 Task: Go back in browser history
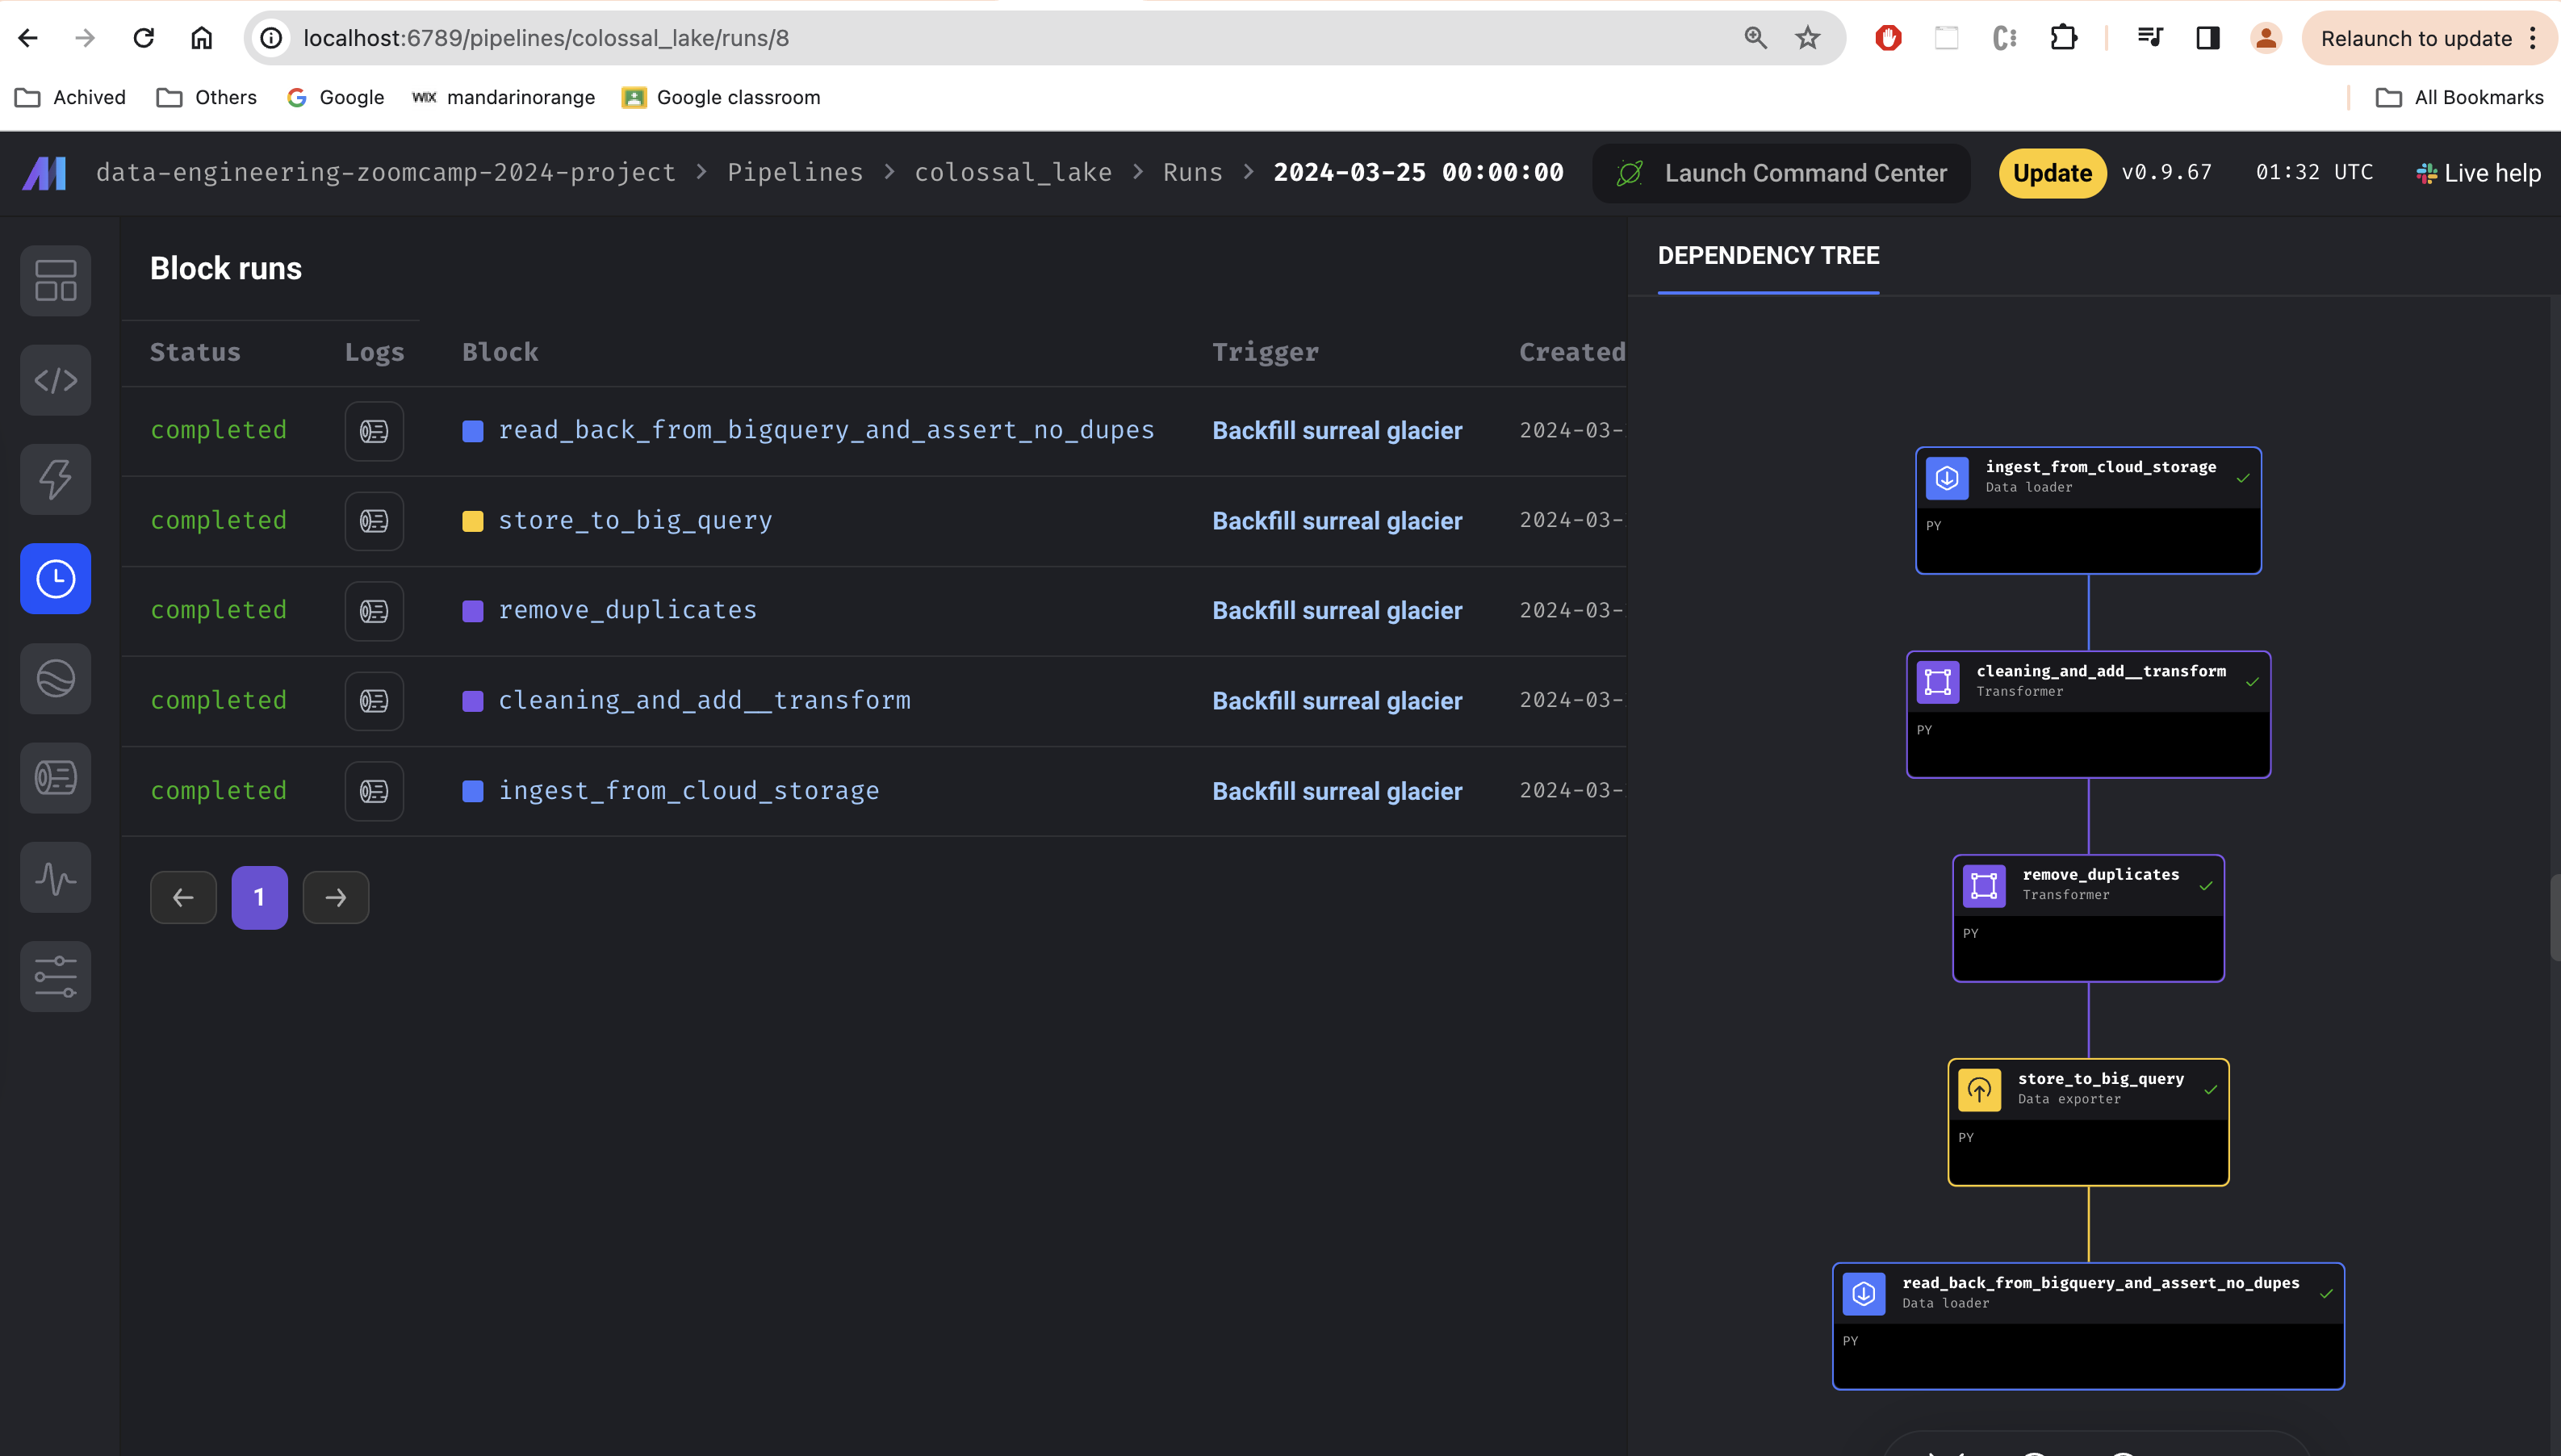pos(28,38)
